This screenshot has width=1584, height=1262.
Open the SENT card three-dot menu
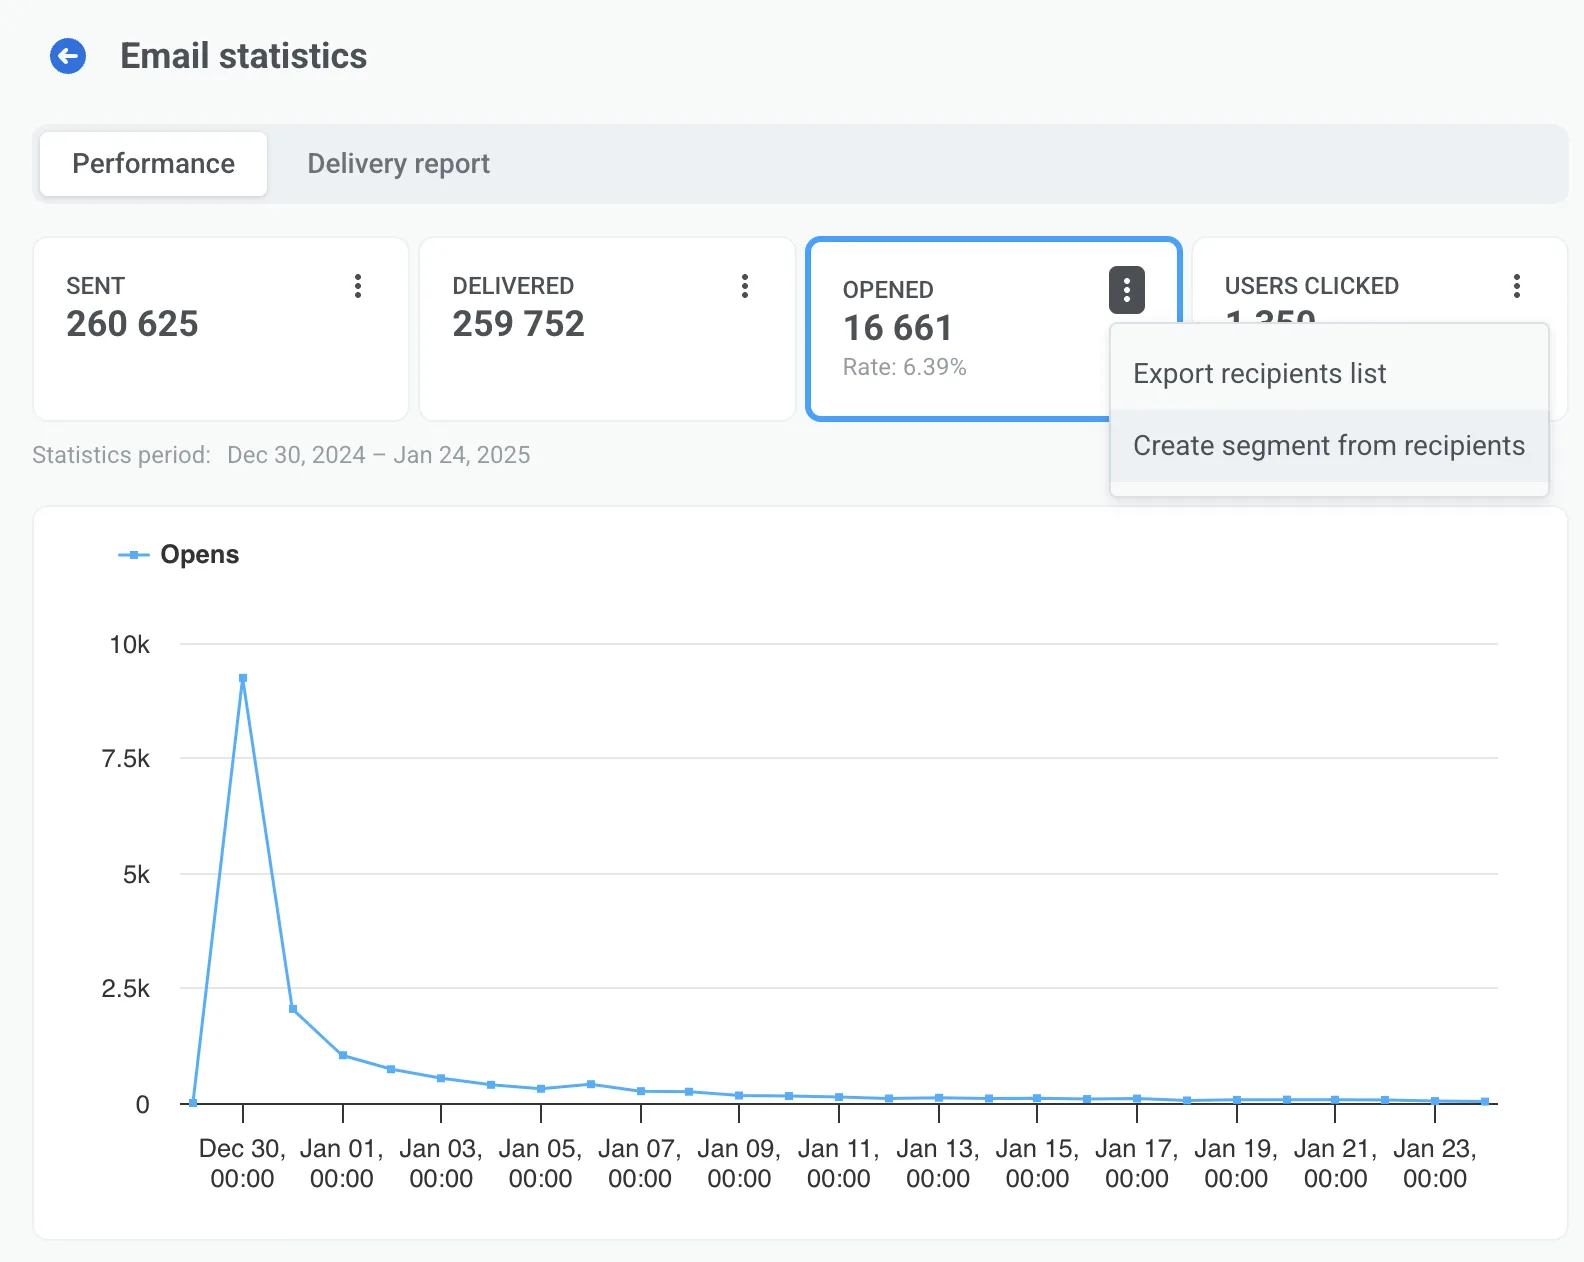coord(357,286)
